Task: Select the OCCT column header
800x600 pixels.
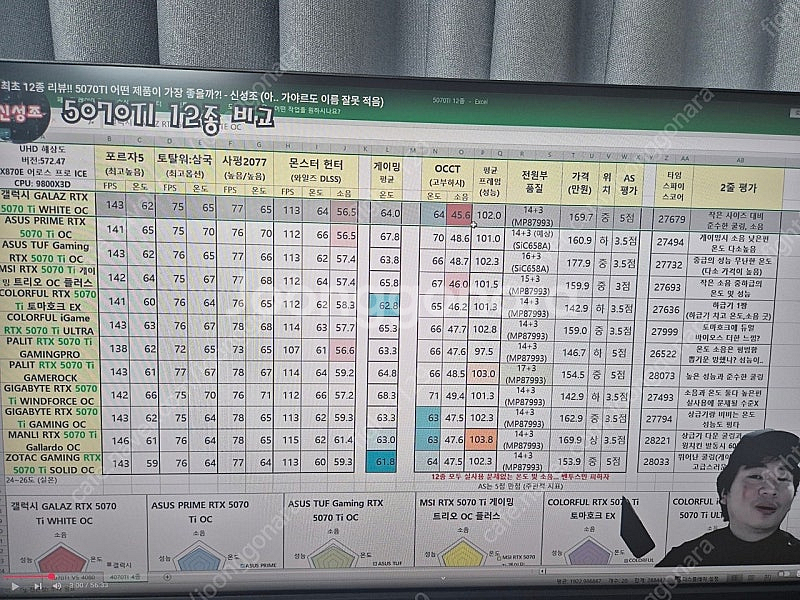Action: (x=447, y=174)
